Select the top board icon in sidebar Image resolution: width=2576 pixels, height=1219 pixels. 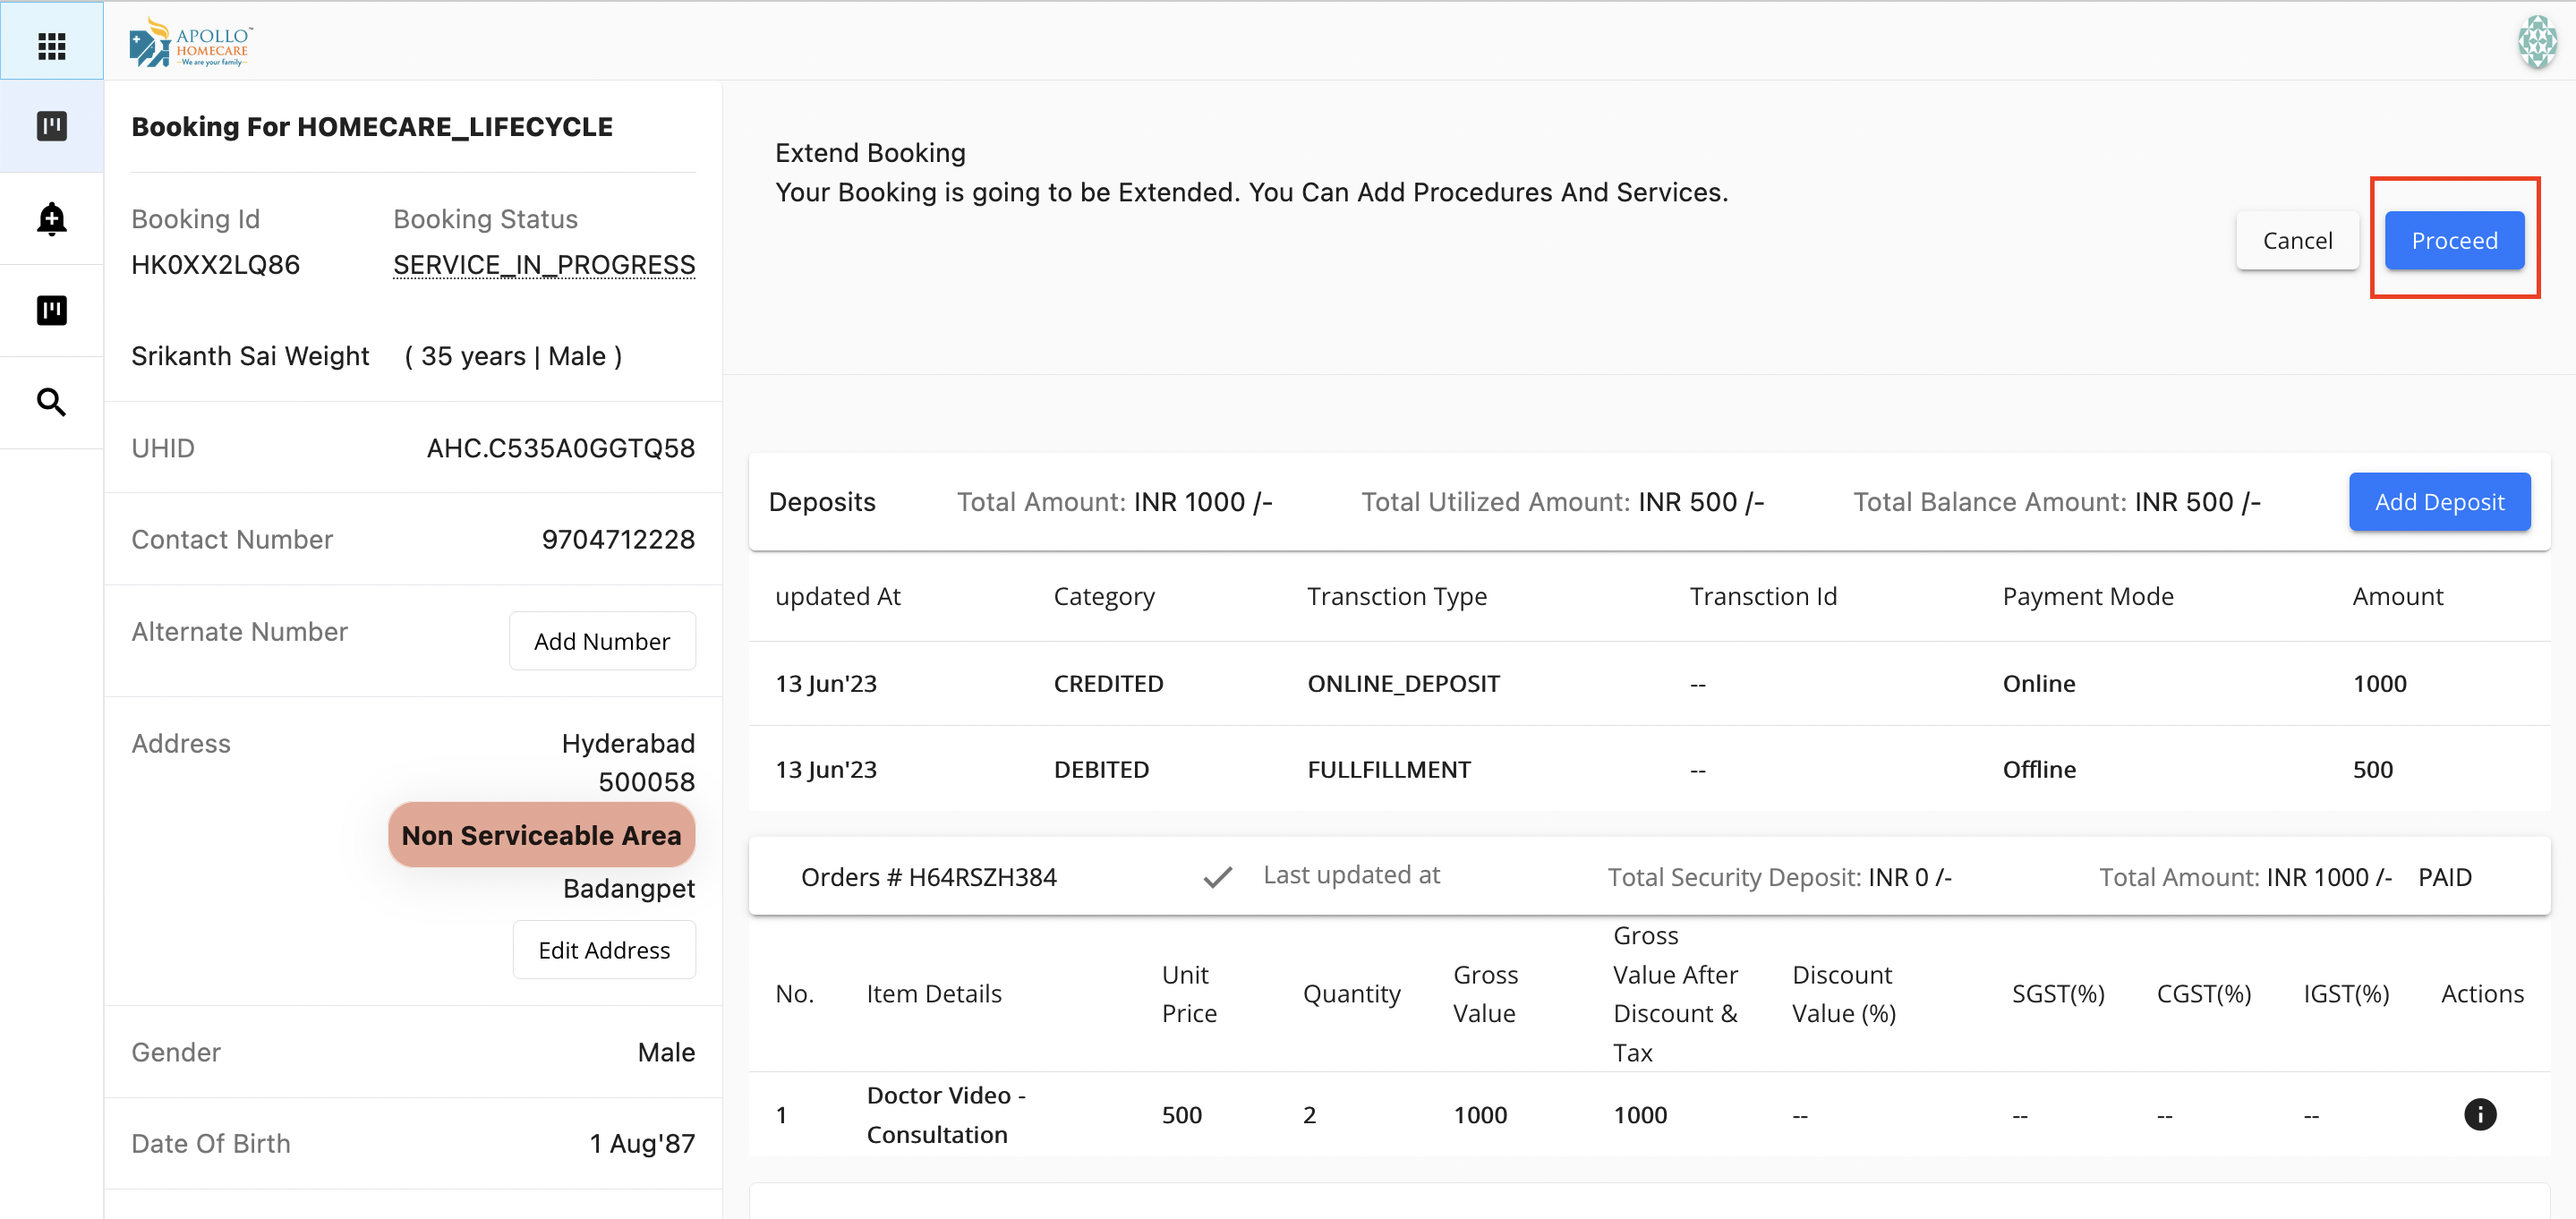click(x=51, y=126)
